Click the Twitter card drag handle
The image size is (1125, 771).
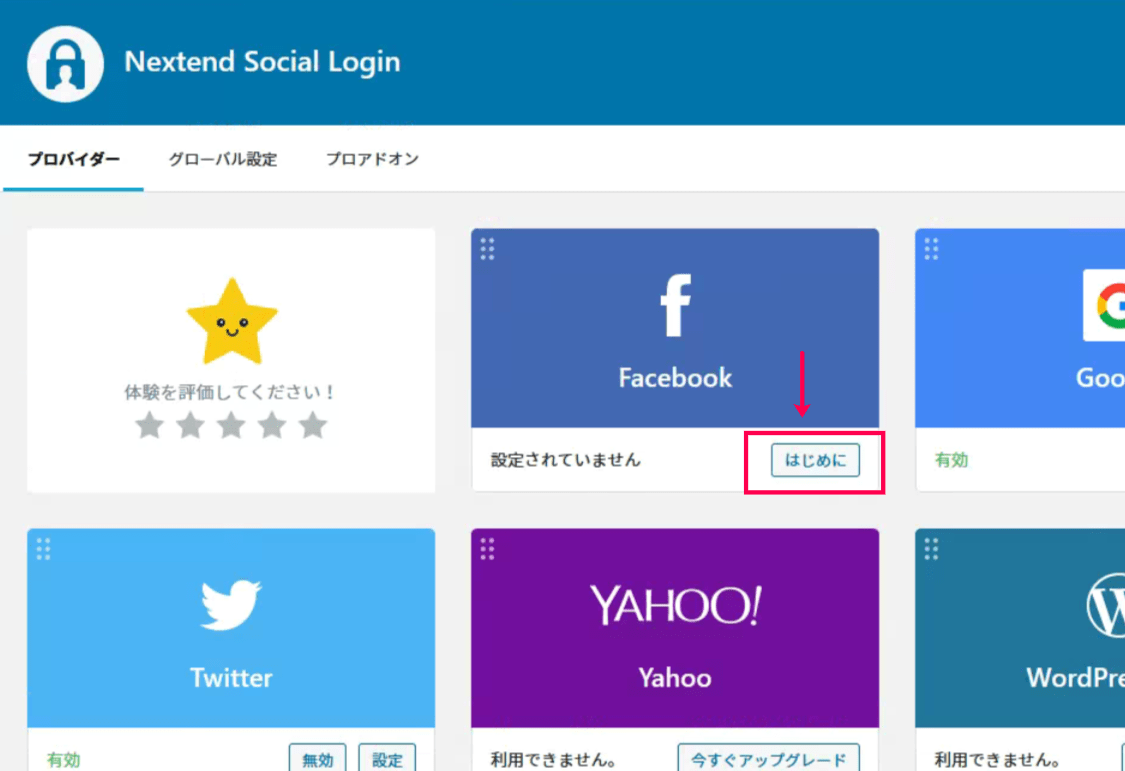[x=43, y=549]
